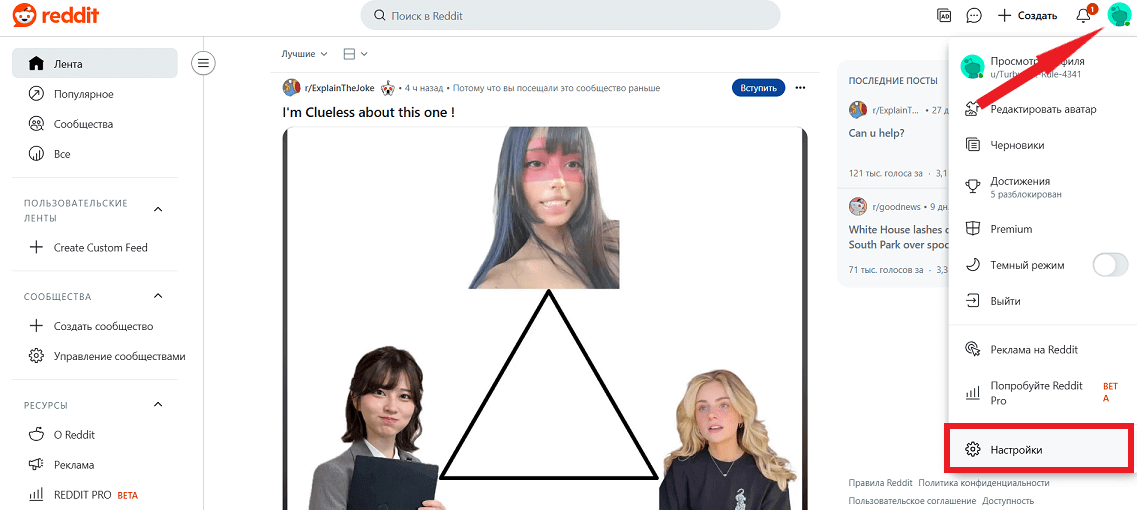The height and width of the screenshot is (510, 1137).
Task: Collapse the Сообщества sidebar section
Action: point(159,296)
